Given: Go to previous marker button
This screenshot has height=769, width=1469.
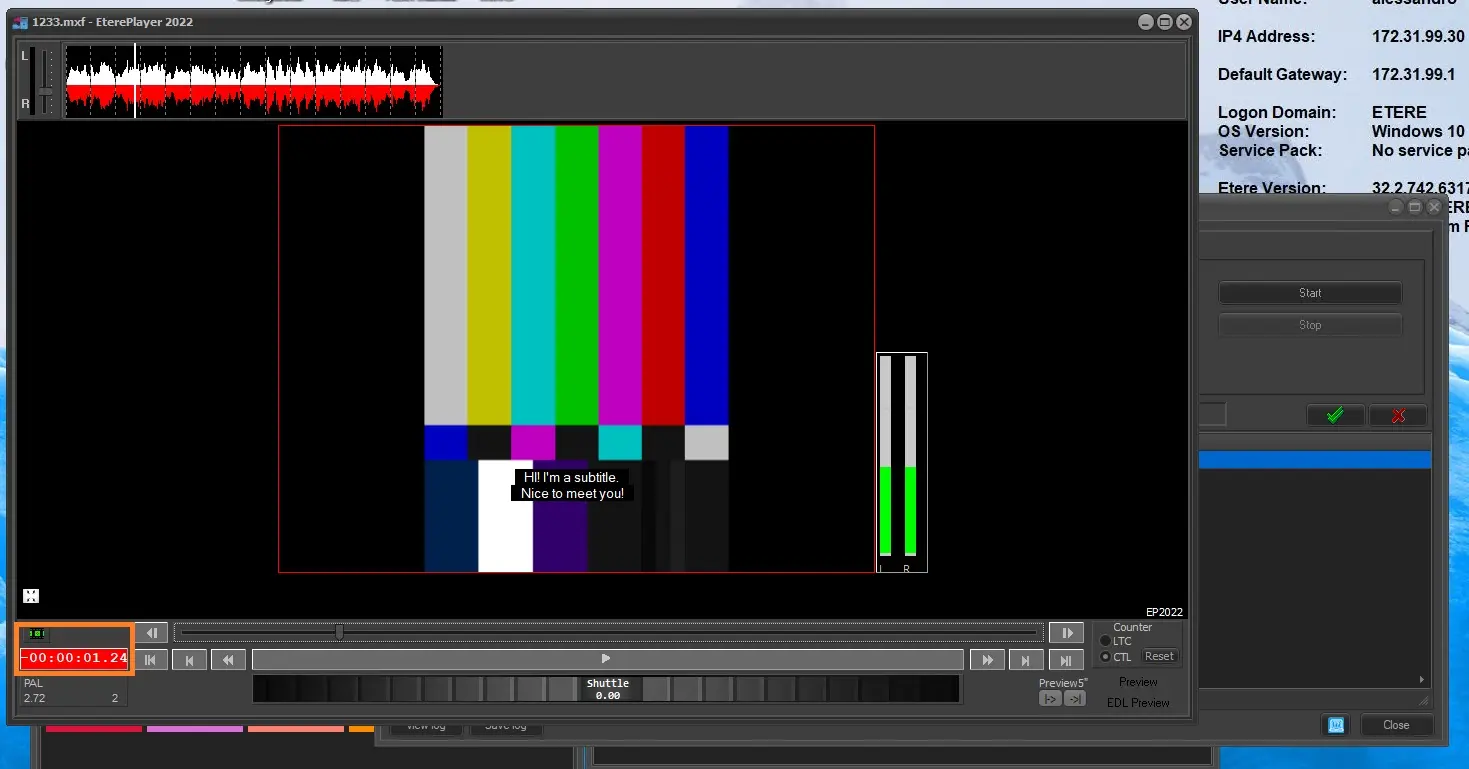Looking at the screenshot, I should point(189,659).
